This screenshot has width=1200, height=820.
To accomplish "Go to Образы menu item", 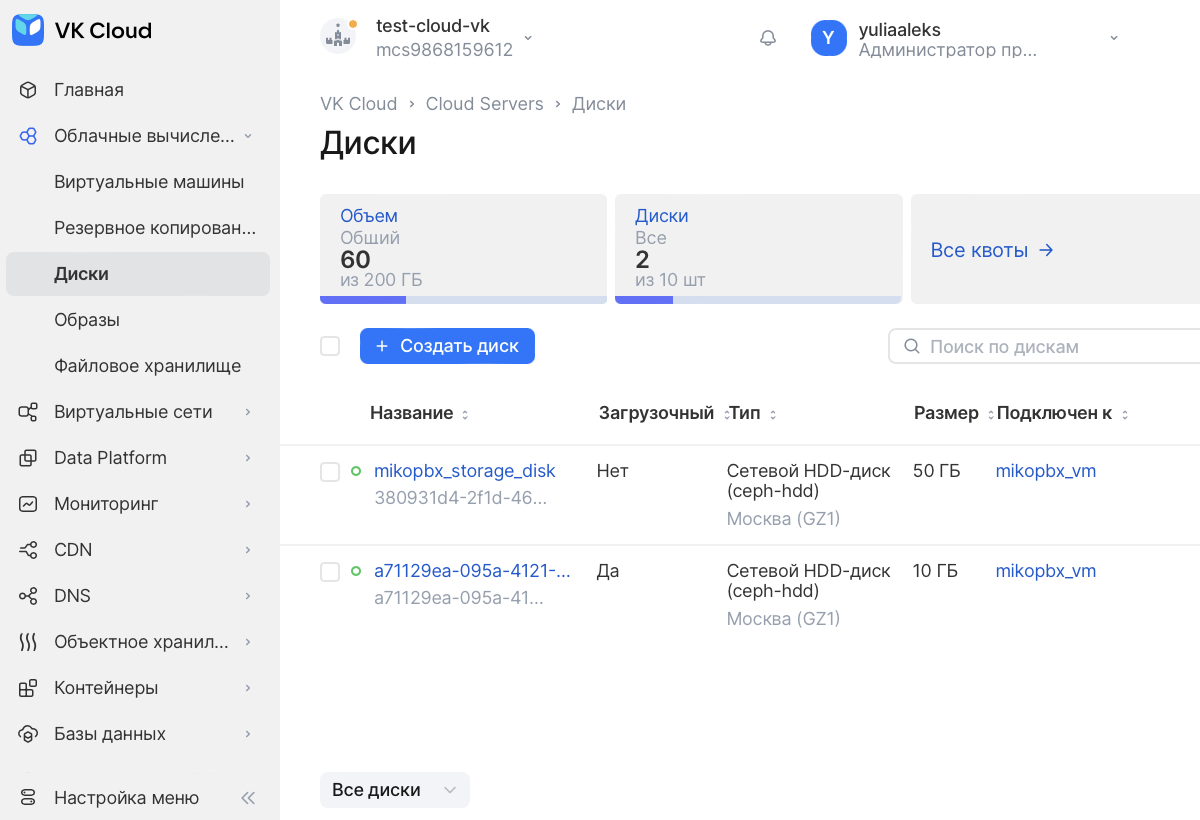I will click(x=87, y=320).
